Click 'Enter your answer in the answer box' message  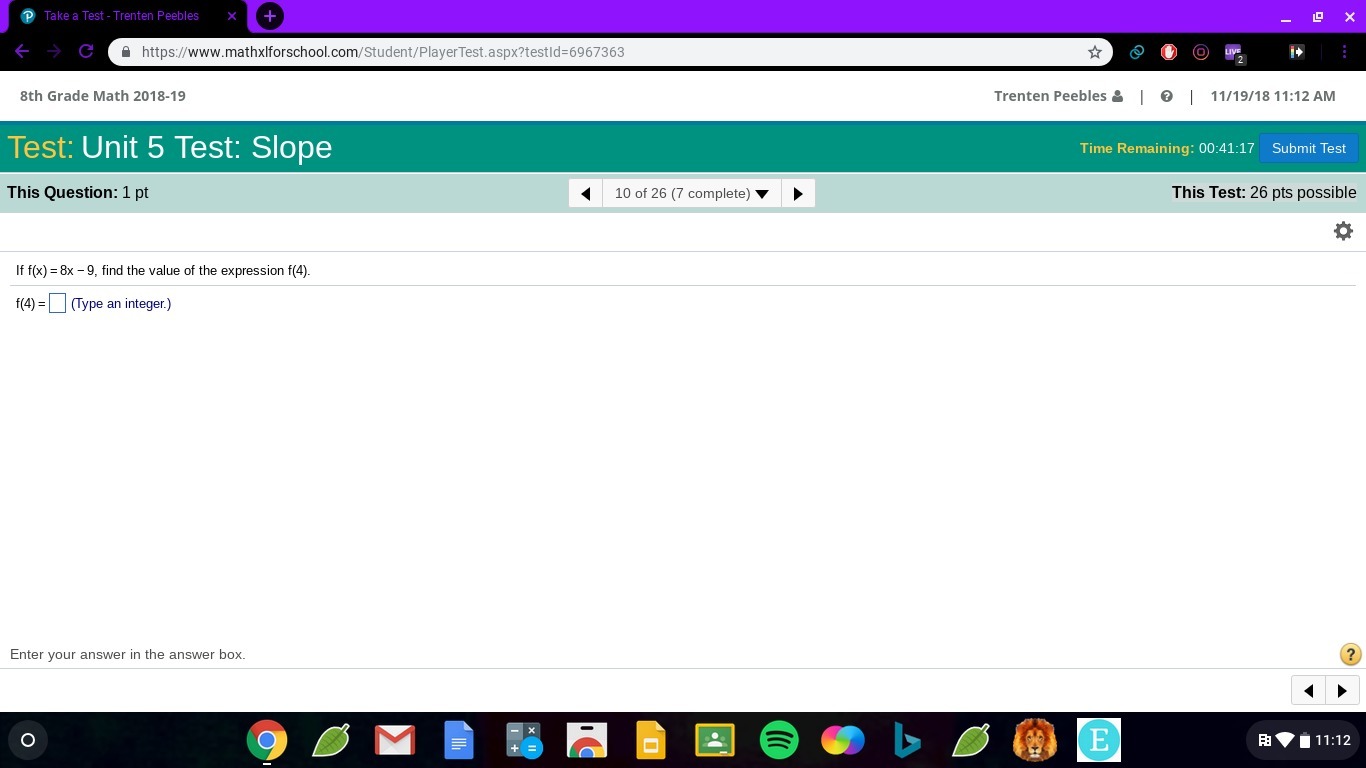[x=128, y=654]
